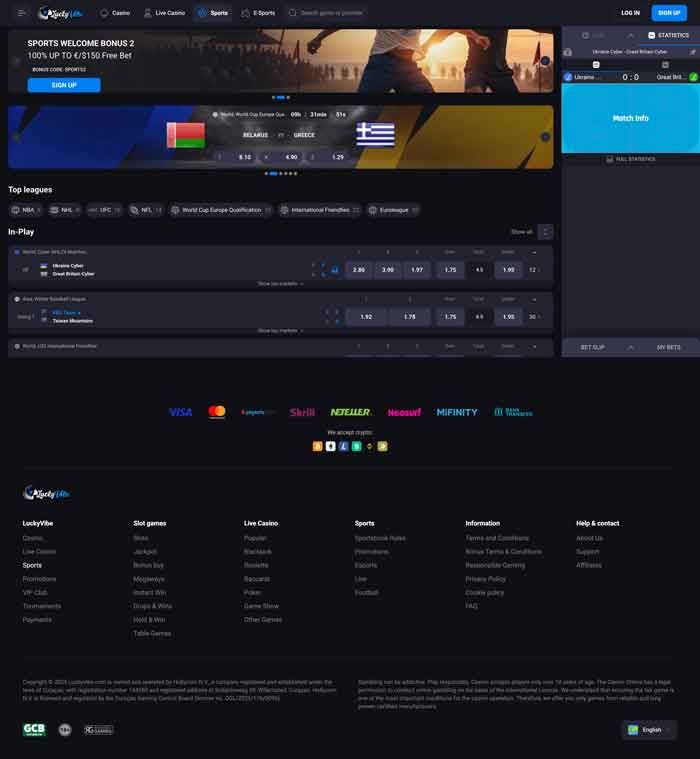Open the hamburger menu icon
The height and width of the screenshot is (759, 700).
[21, 13]
